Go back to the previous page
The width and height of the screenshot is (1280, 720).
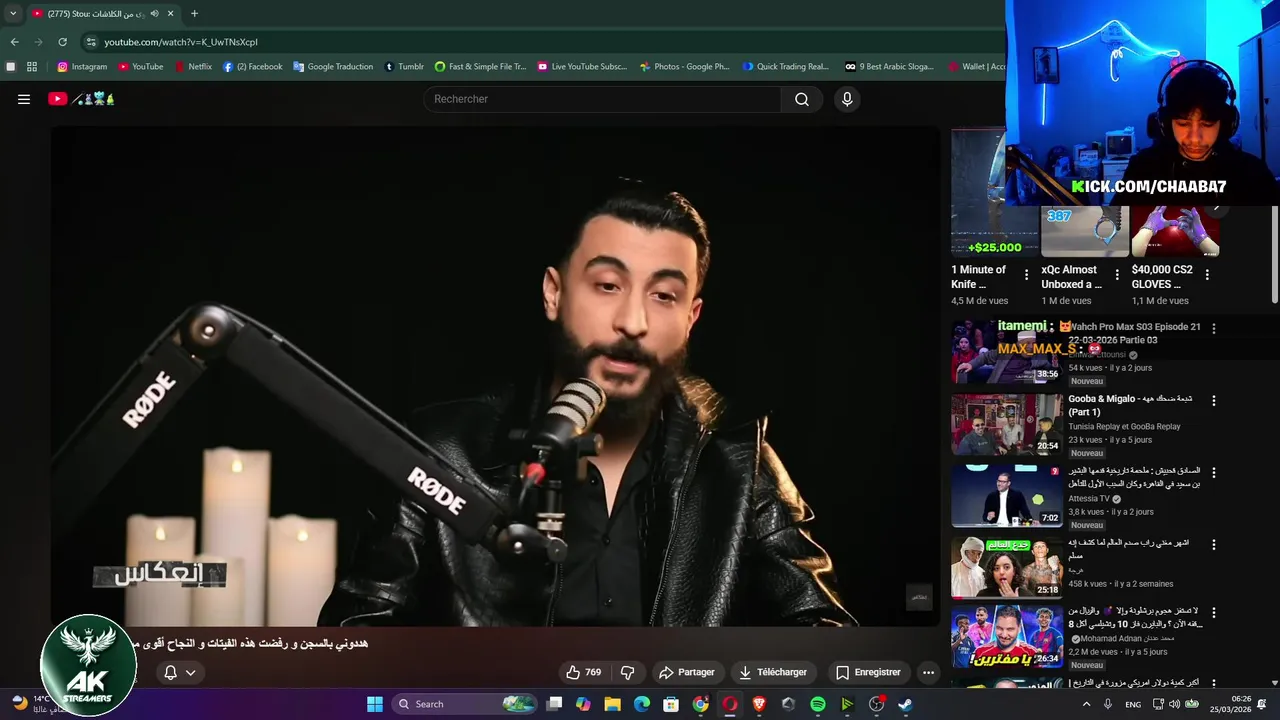coord(14,42)
